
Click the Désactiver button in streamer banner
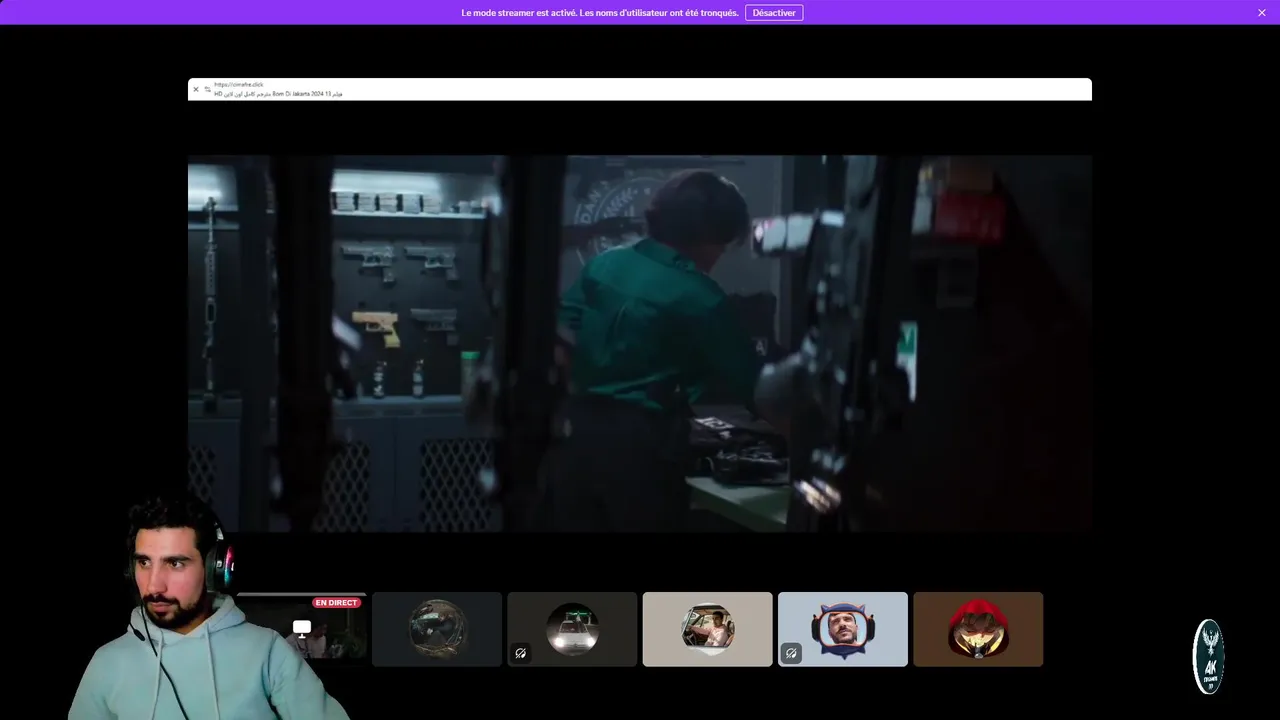coord(774,13)
